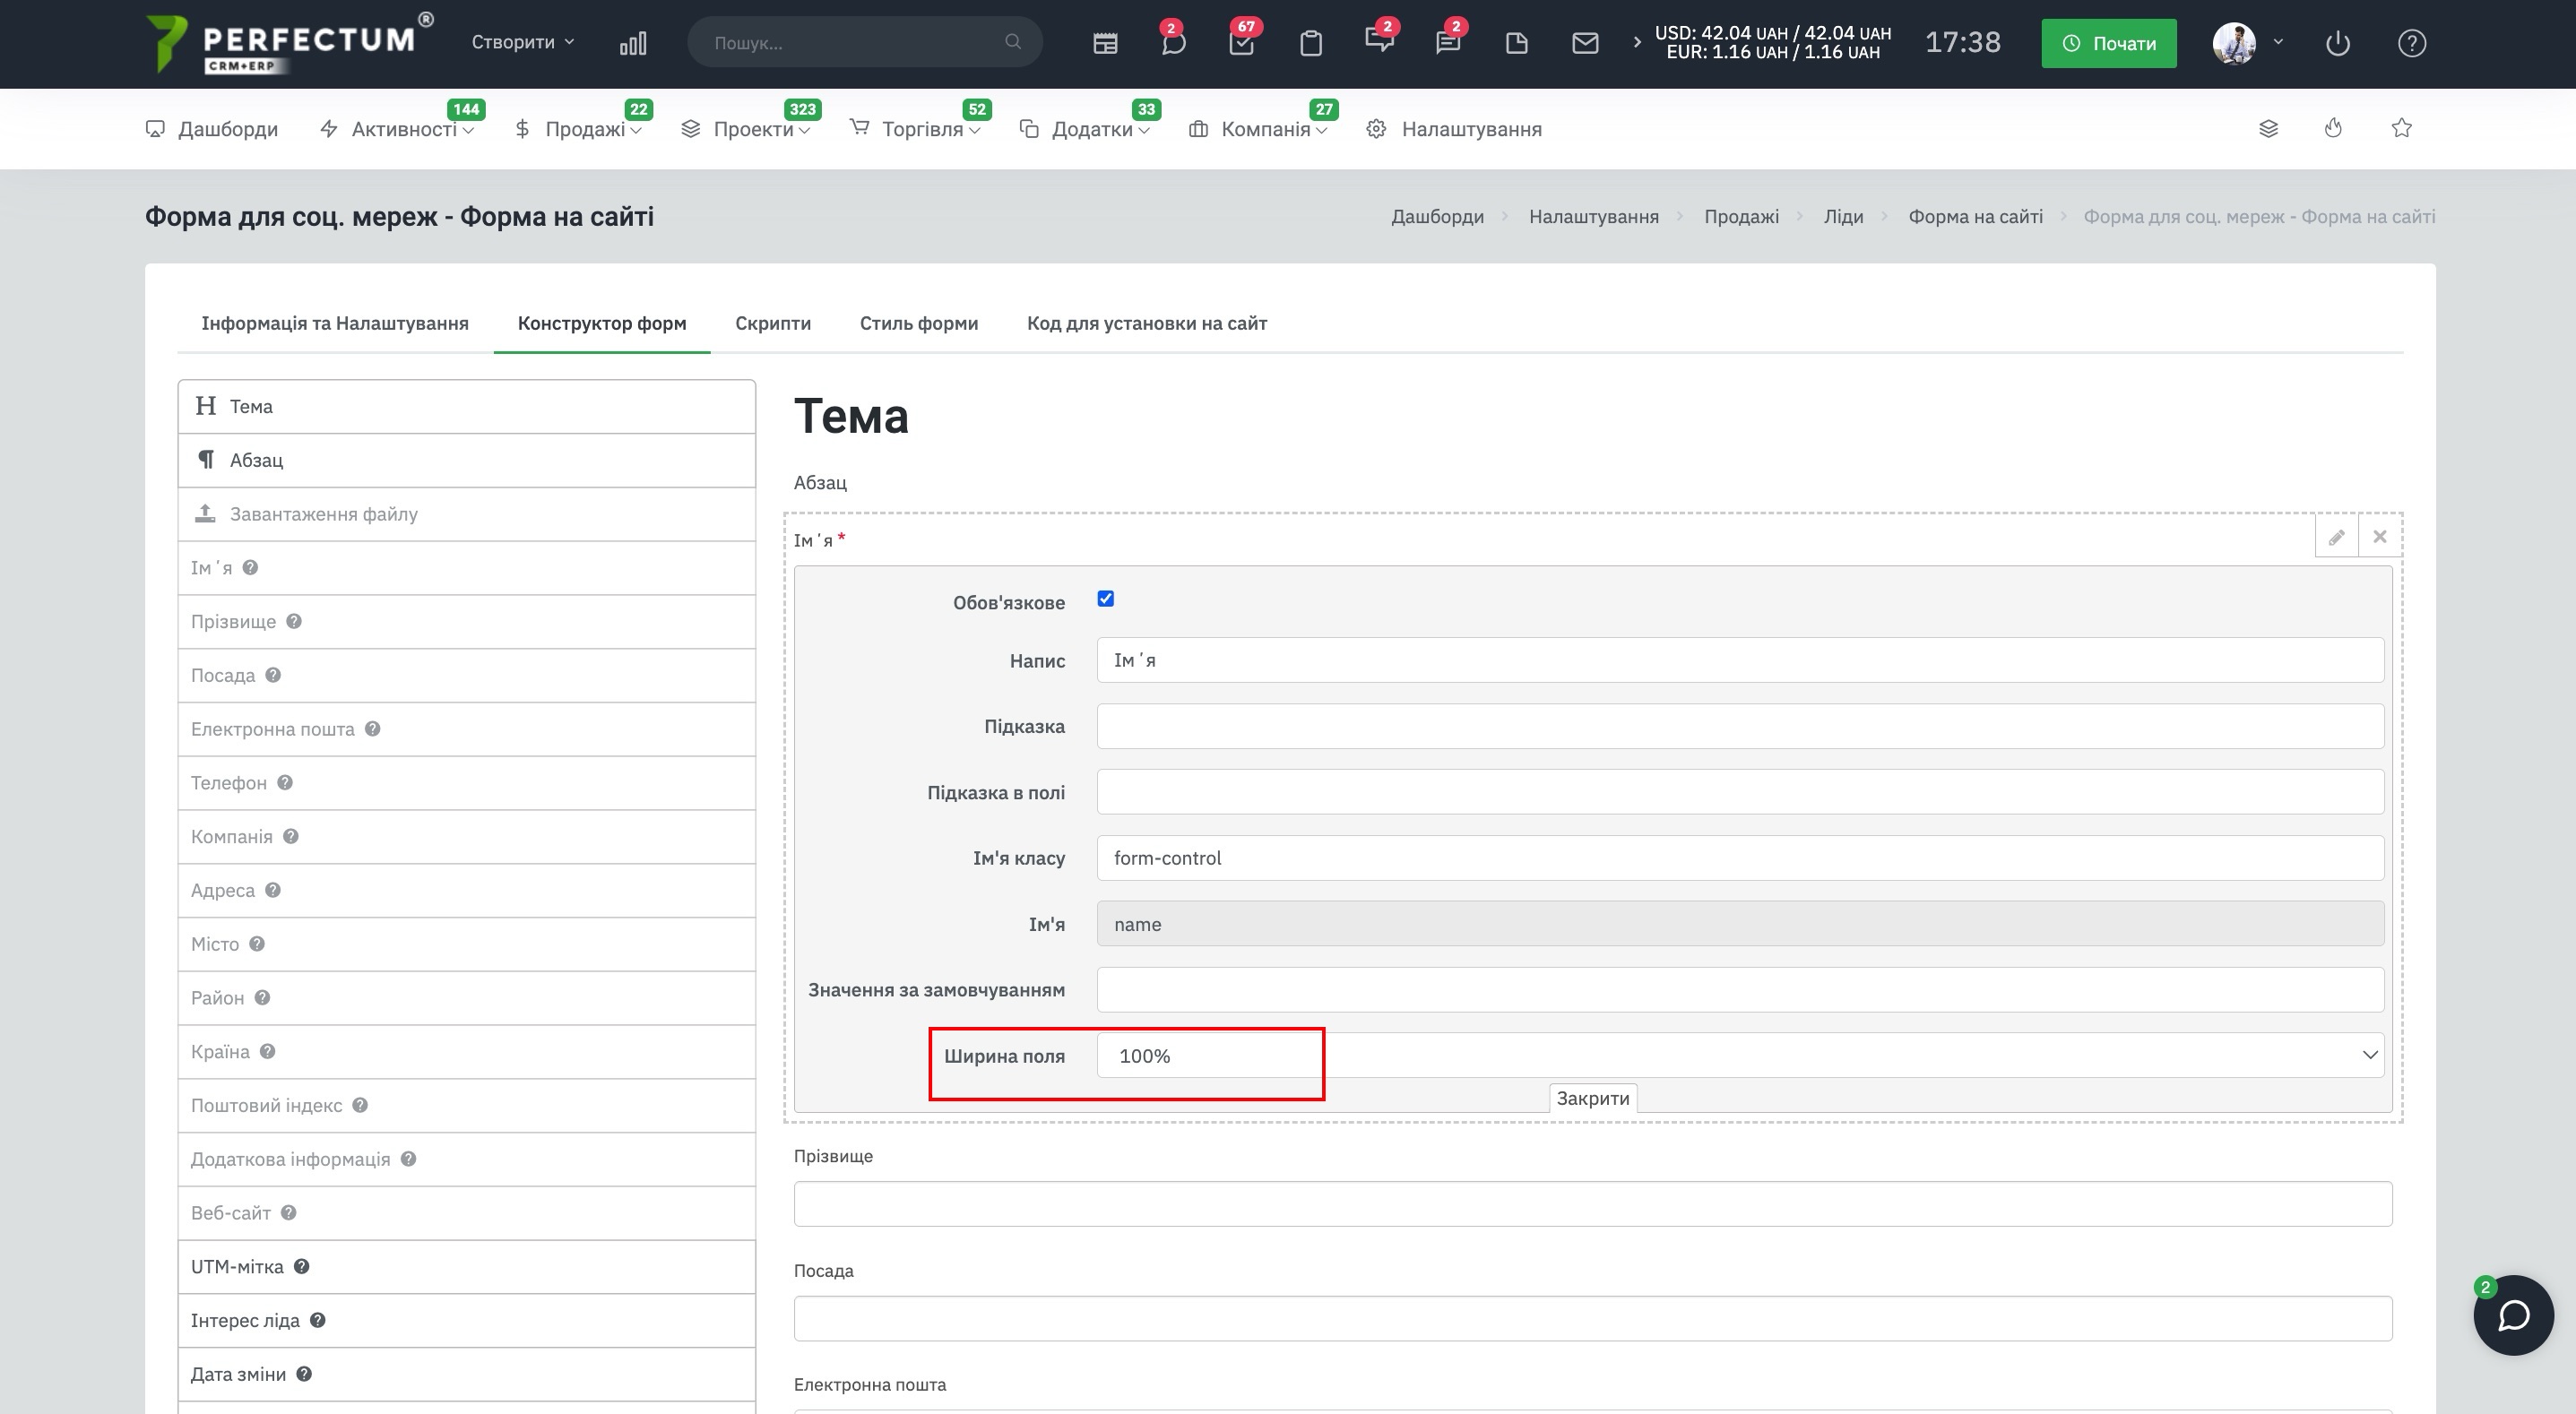Toggle the Обов'язкове checkbox
Screen dimensions: 2576x1414
pos(1105,599)
